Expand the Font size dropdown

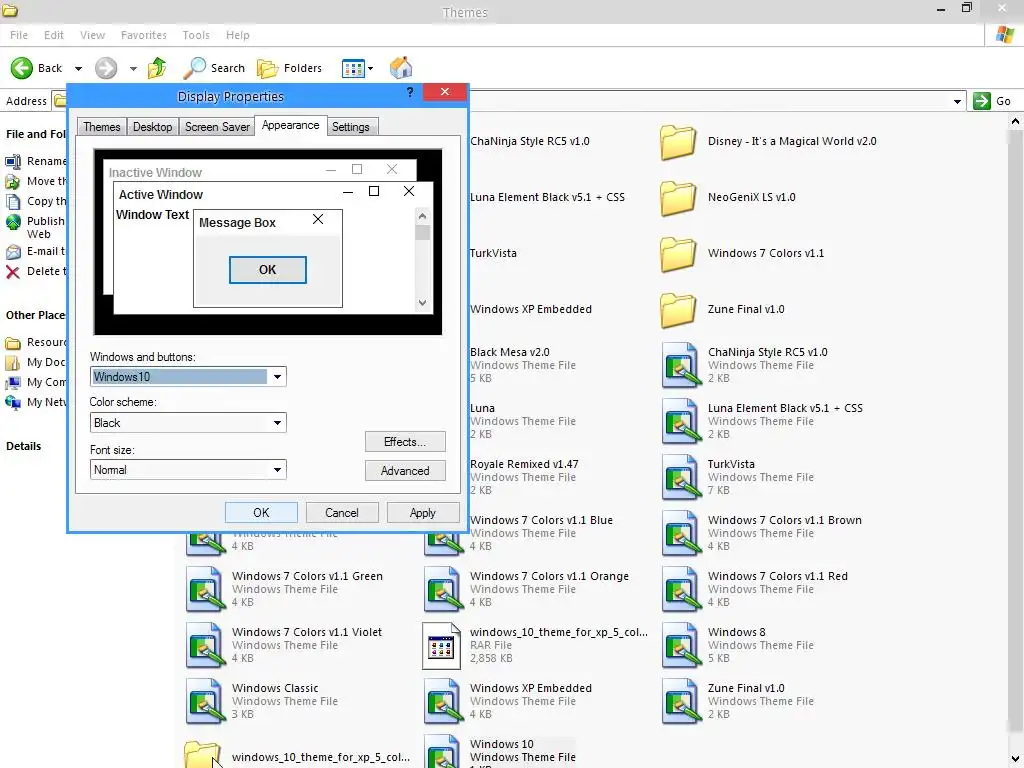tap(278, 470)
